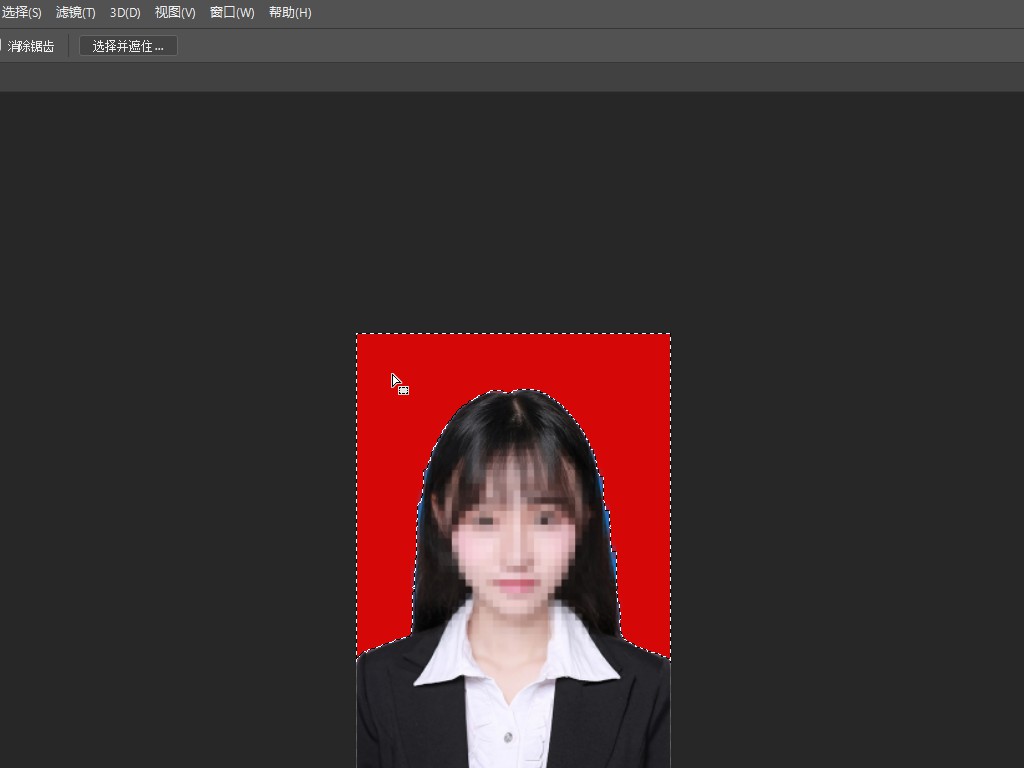Image resolution: width=1024 pixels, height=768 pixels.
Task: Open the 滤镜(T) filter menu
Action: point(75,13)
